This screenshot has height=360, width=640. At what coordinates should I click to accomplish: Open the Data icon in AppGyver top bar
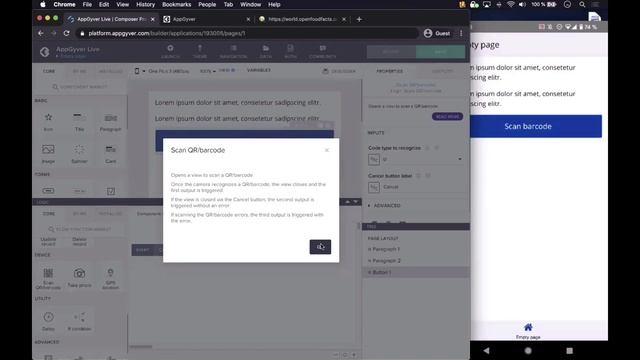tap(266, 52)
